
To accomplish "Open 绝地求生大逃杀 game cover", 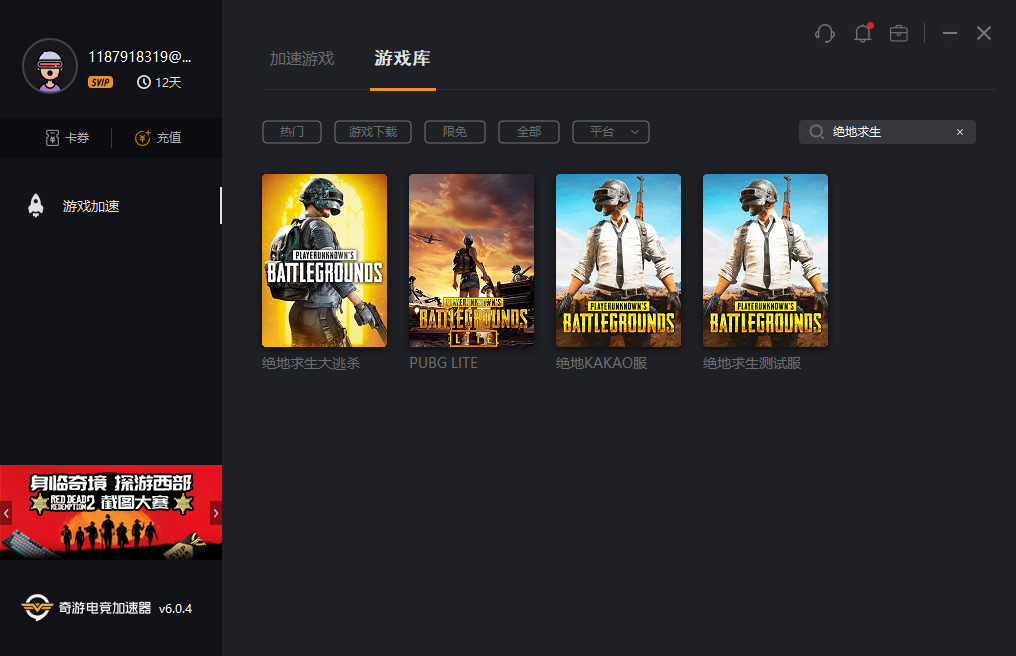I will click(x=325, y=261).
